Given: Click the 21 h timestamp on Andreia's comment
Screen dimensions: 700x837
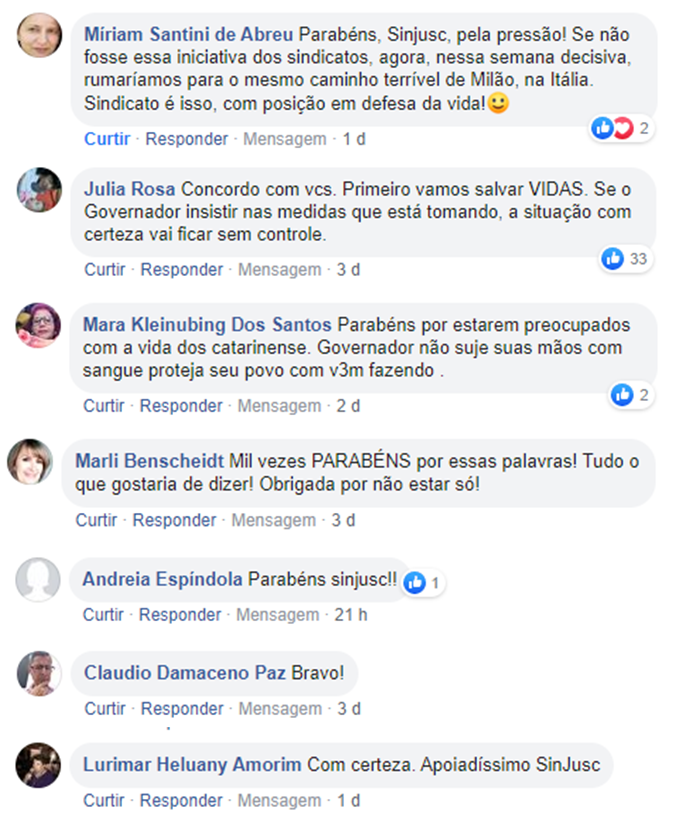Looking at the screenshot, I should coord(351,614).
